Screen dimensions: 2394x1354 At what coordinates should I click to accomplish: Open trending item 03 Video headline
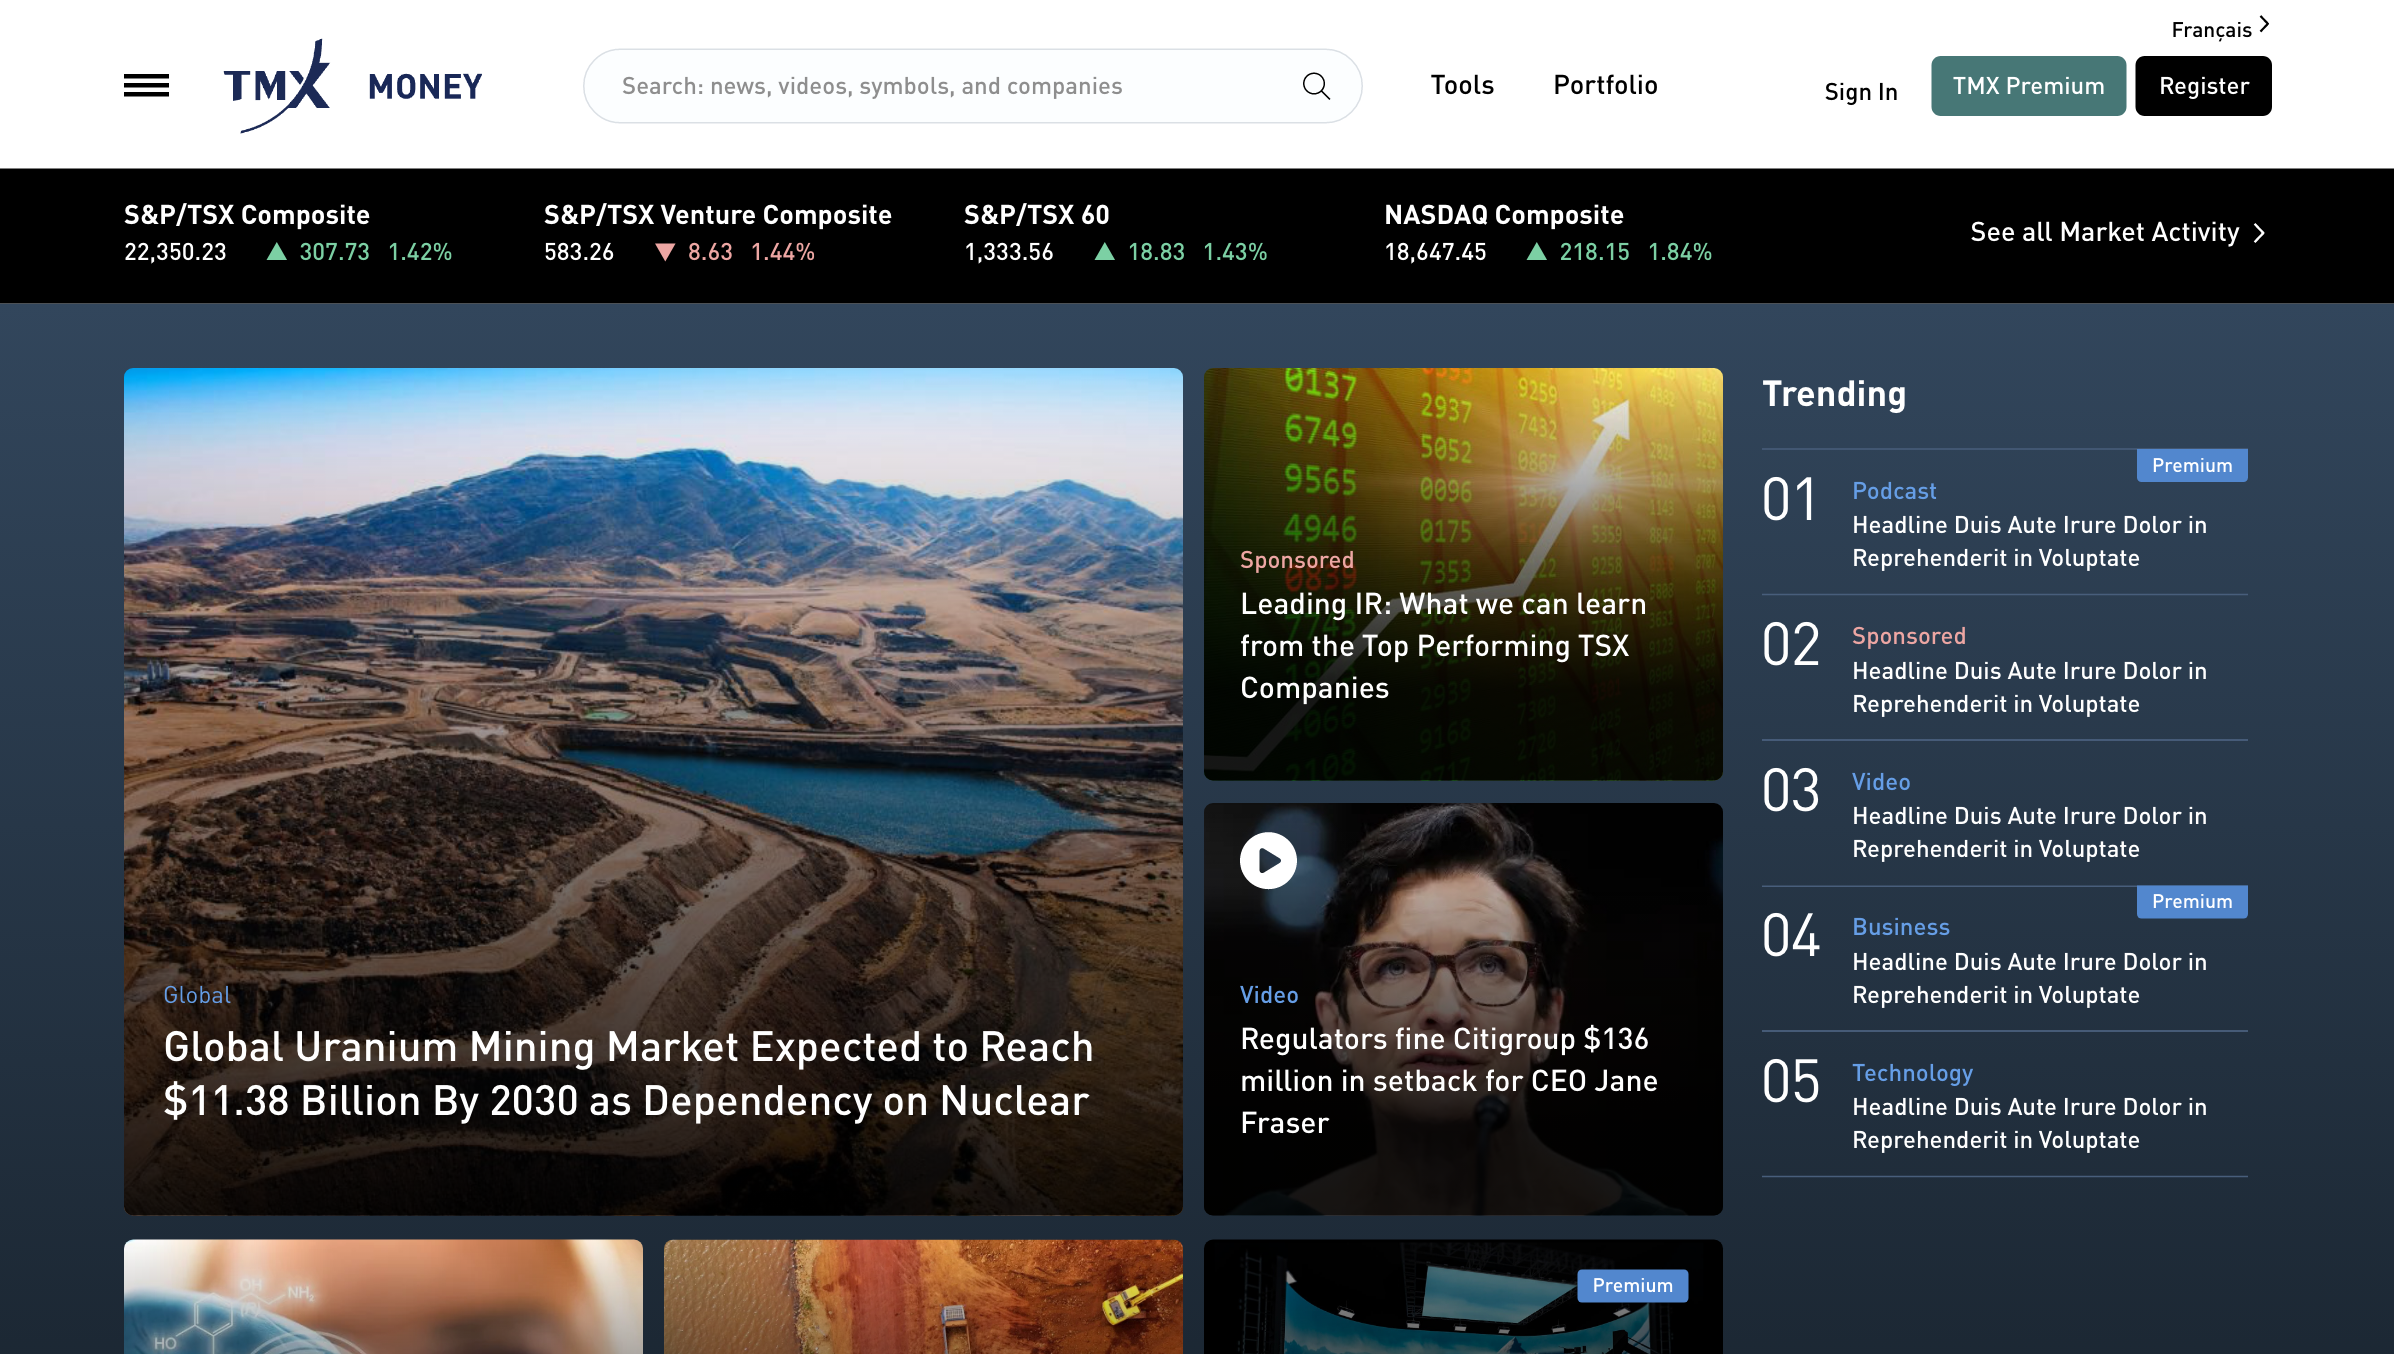click(x=2029, y=832)
